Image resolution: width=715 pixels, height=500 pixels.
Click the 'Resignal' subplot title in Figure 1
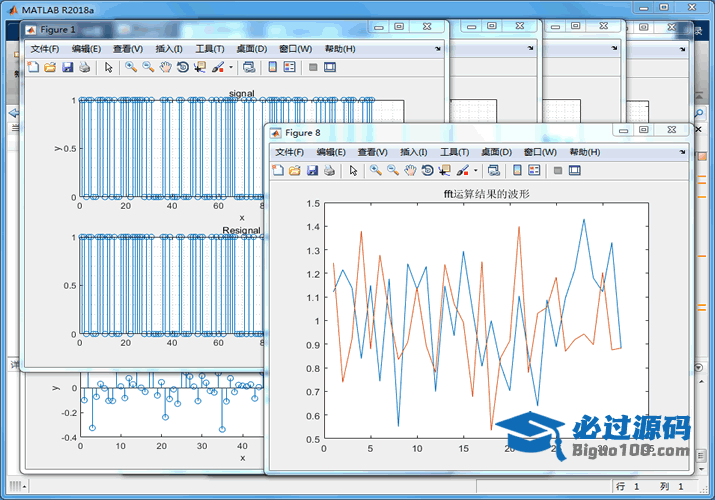[x=242, y=230]
